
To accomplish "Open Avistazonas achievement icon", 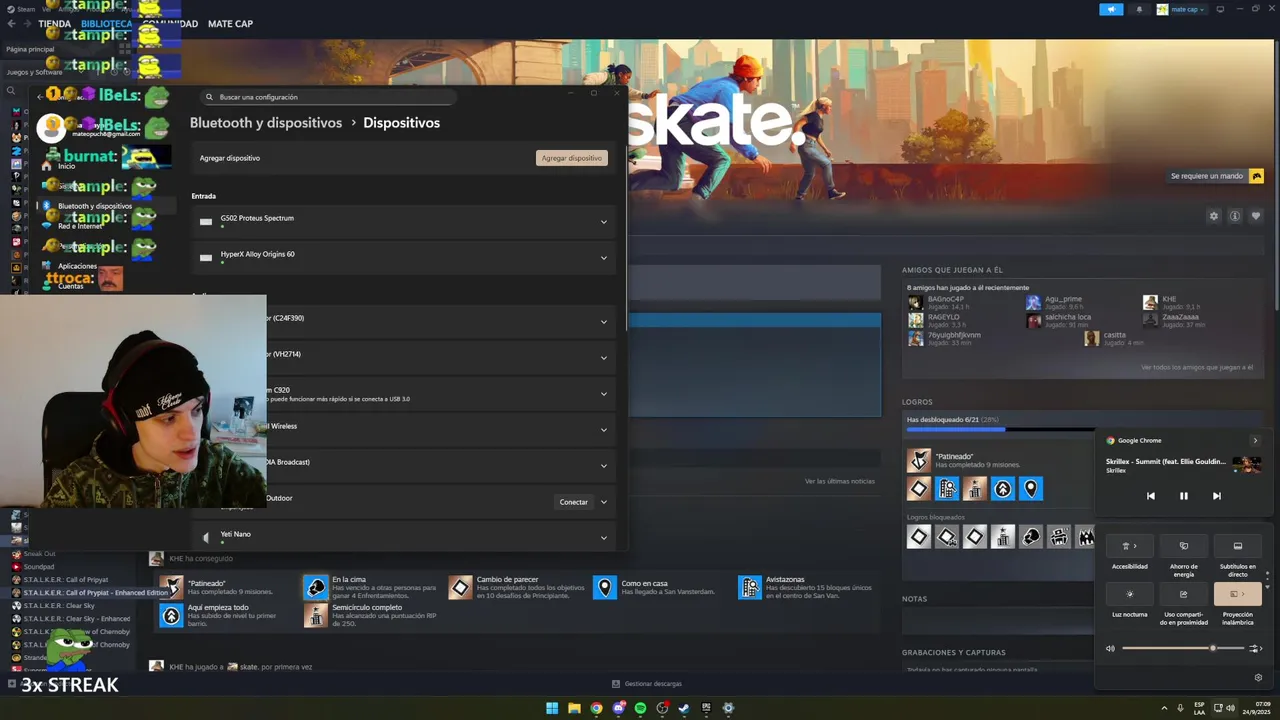I will pos(750,587).
